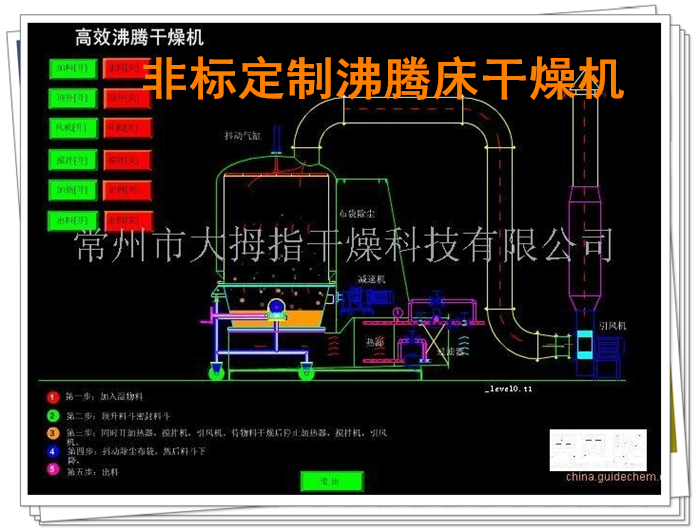700x530 pixels.
Task: Click the 抖动气缸 label
Action: 242,136
